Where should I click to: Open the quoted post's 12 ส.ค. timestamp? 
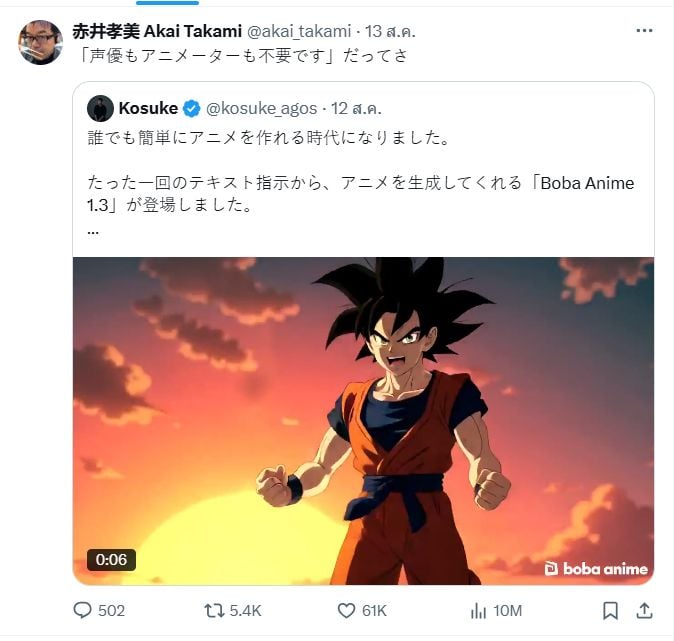click(356, 108)
